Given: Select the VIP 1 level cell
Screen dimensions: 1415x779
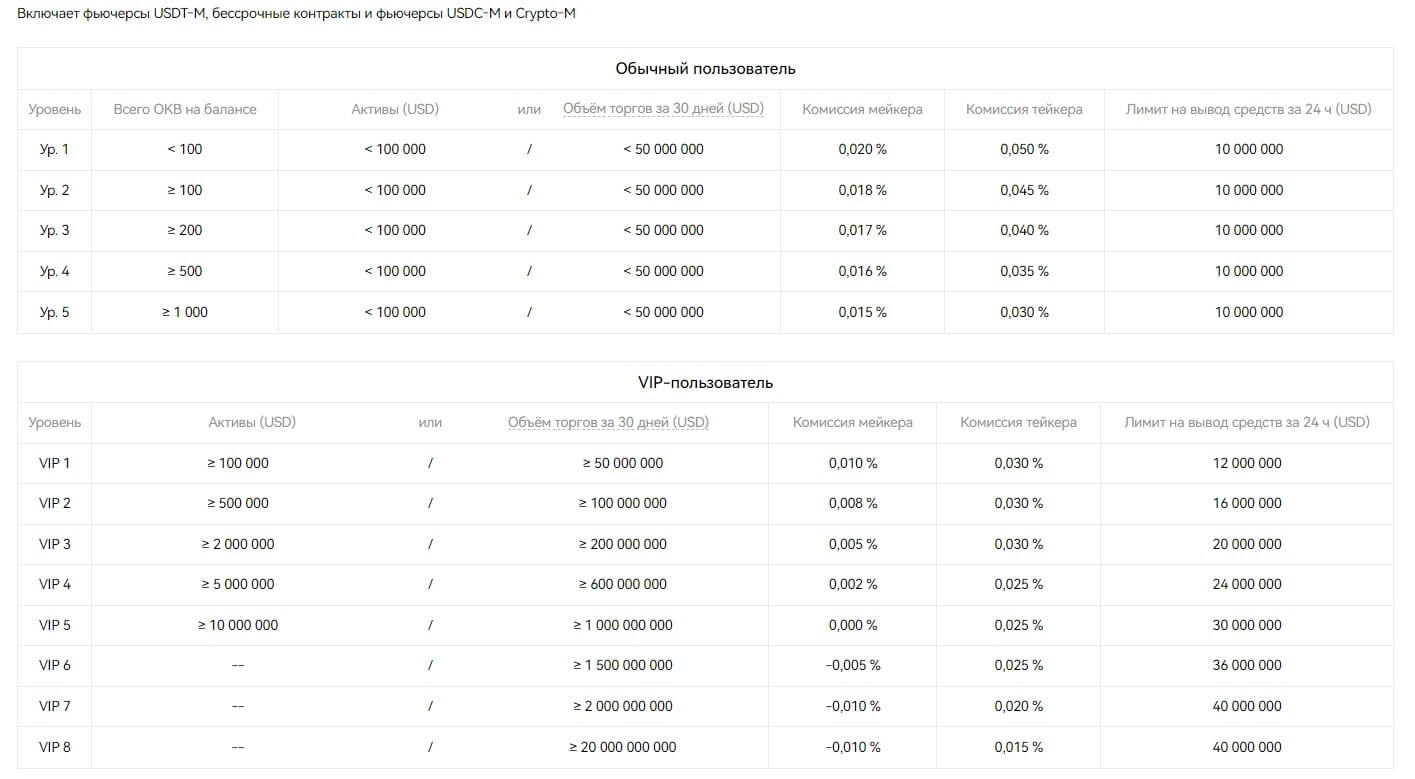Looking at the screenshot, I should click(55, 463).
